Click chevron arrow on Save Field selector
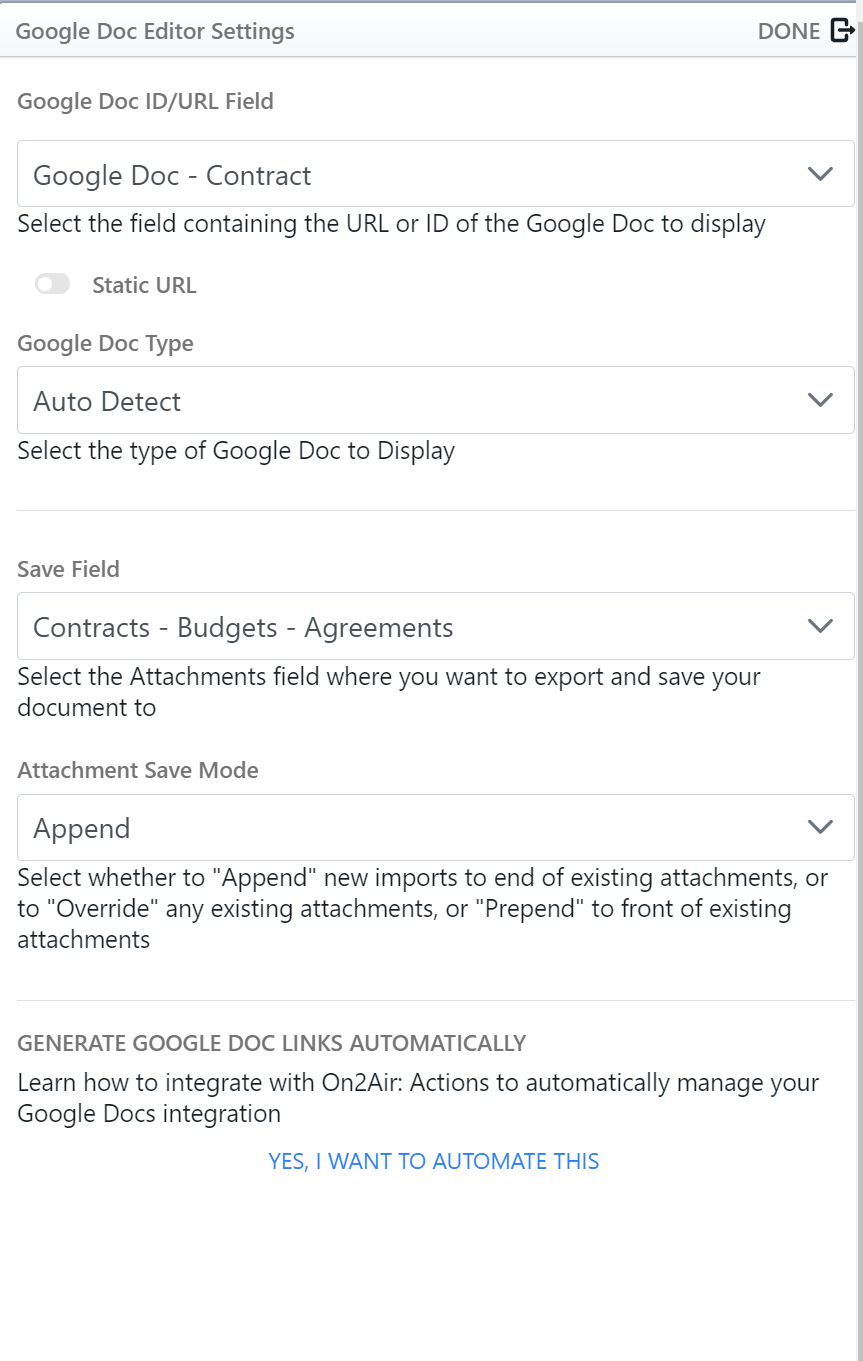Image resolution: width=863 pixels, height=1361 pixels. click(x=820, y=626)
